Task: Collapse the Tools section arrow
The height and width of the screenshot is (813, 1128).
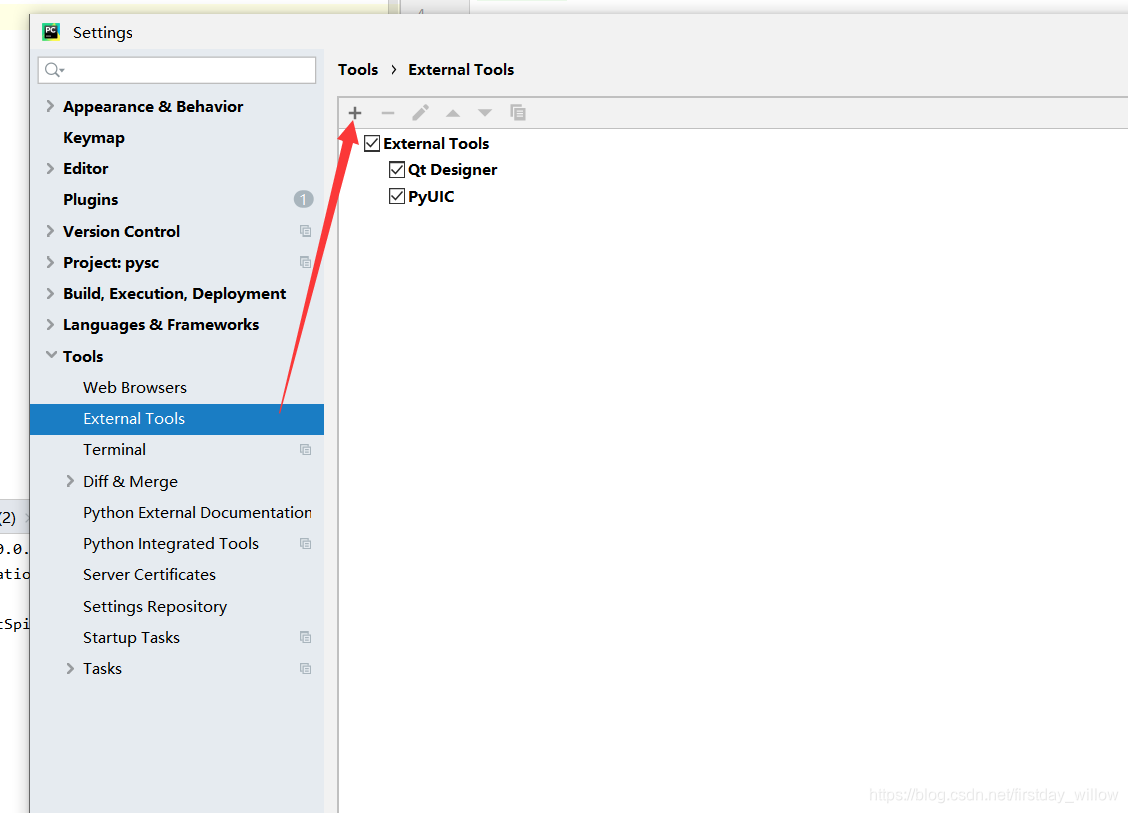Action: pyautogui.click(x=51, y=355)
